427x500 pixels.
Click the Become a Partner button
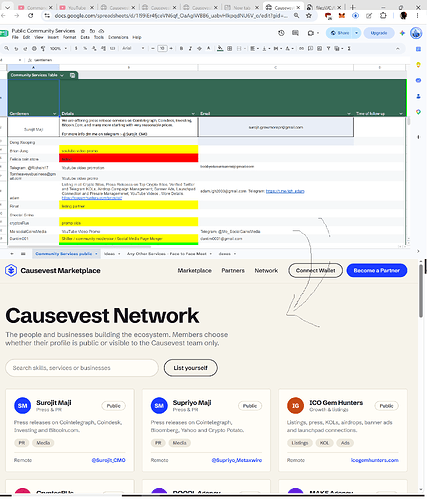(x=377, y=270)
